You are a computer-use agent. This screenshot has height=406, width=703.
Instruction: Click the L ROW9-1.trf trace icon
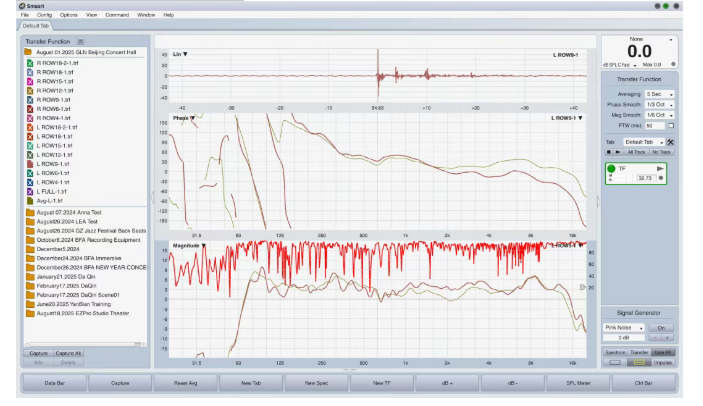pyautogui.click(x=30, y=163)
